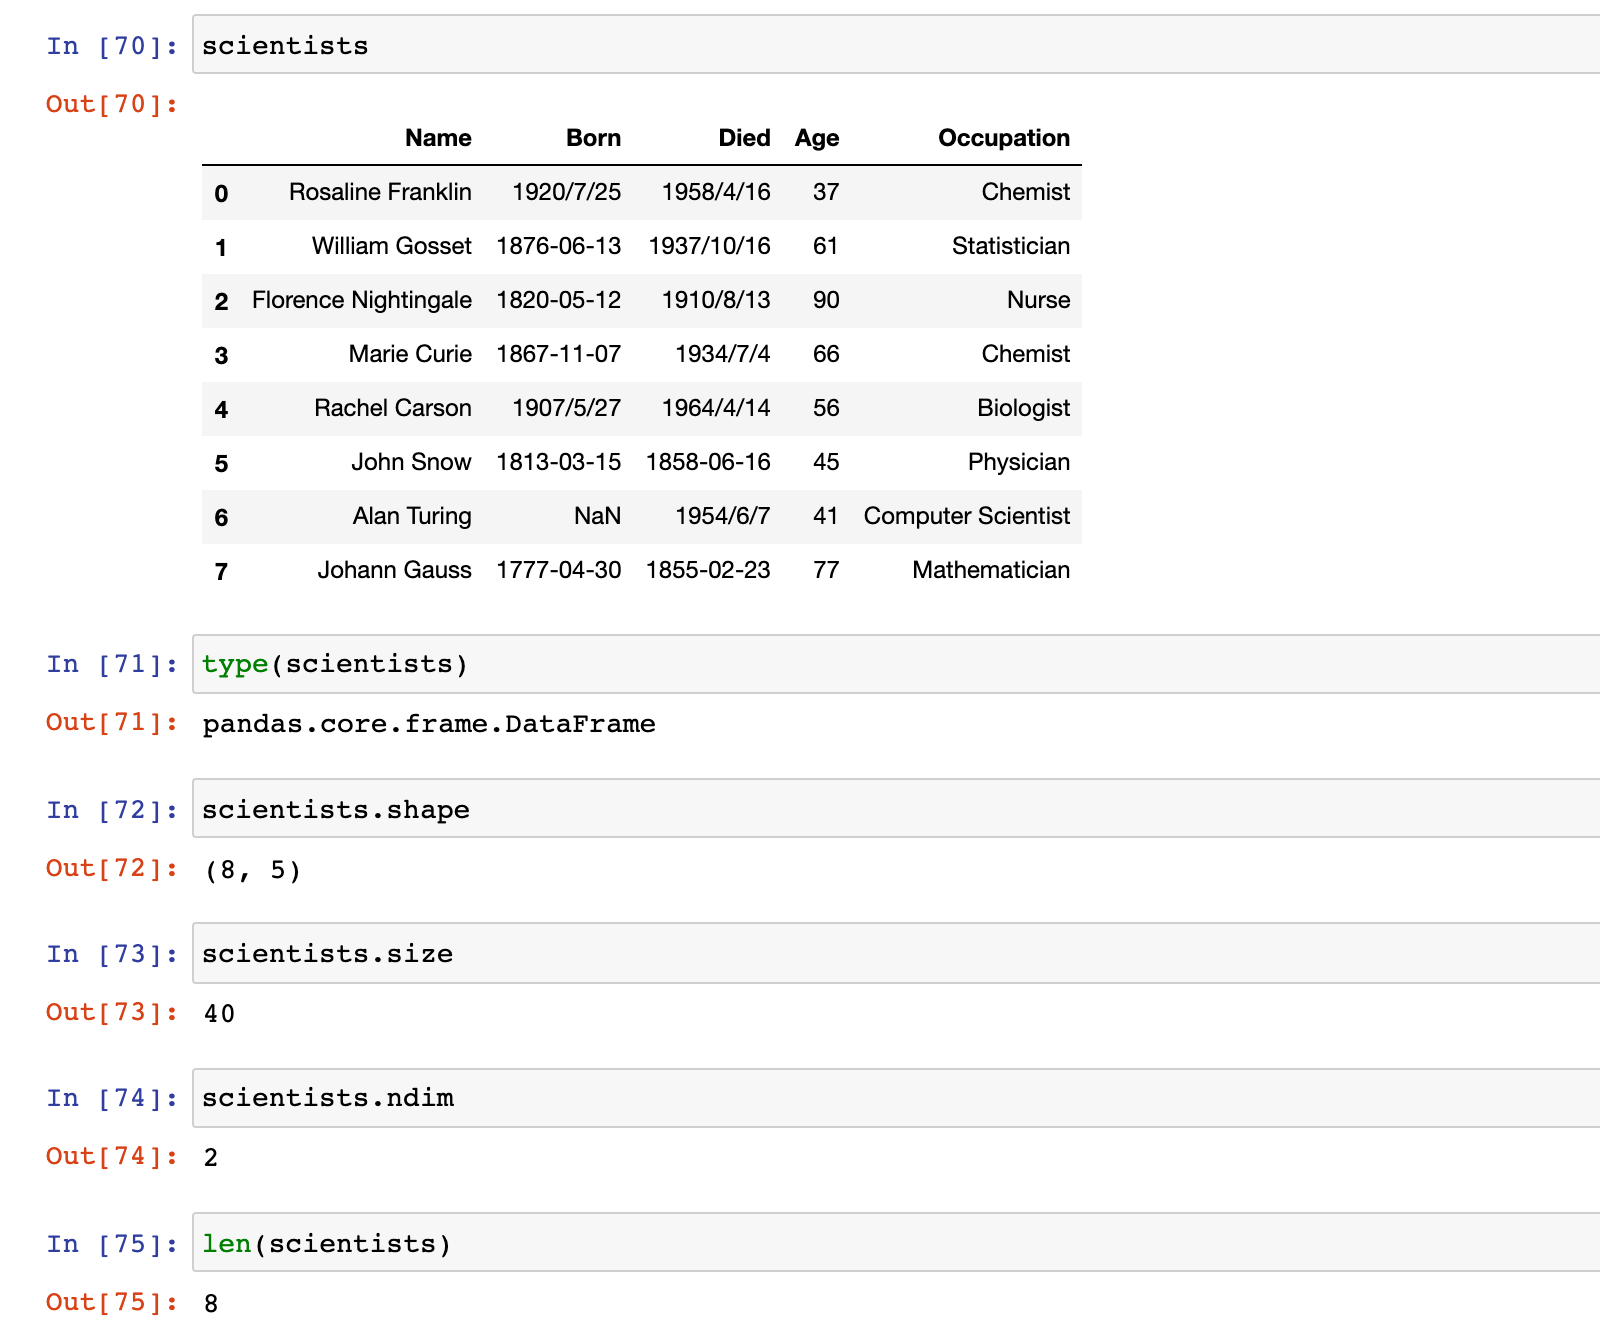
Task: Click the In [73] prompt label
Action: (x=112, y=954)
